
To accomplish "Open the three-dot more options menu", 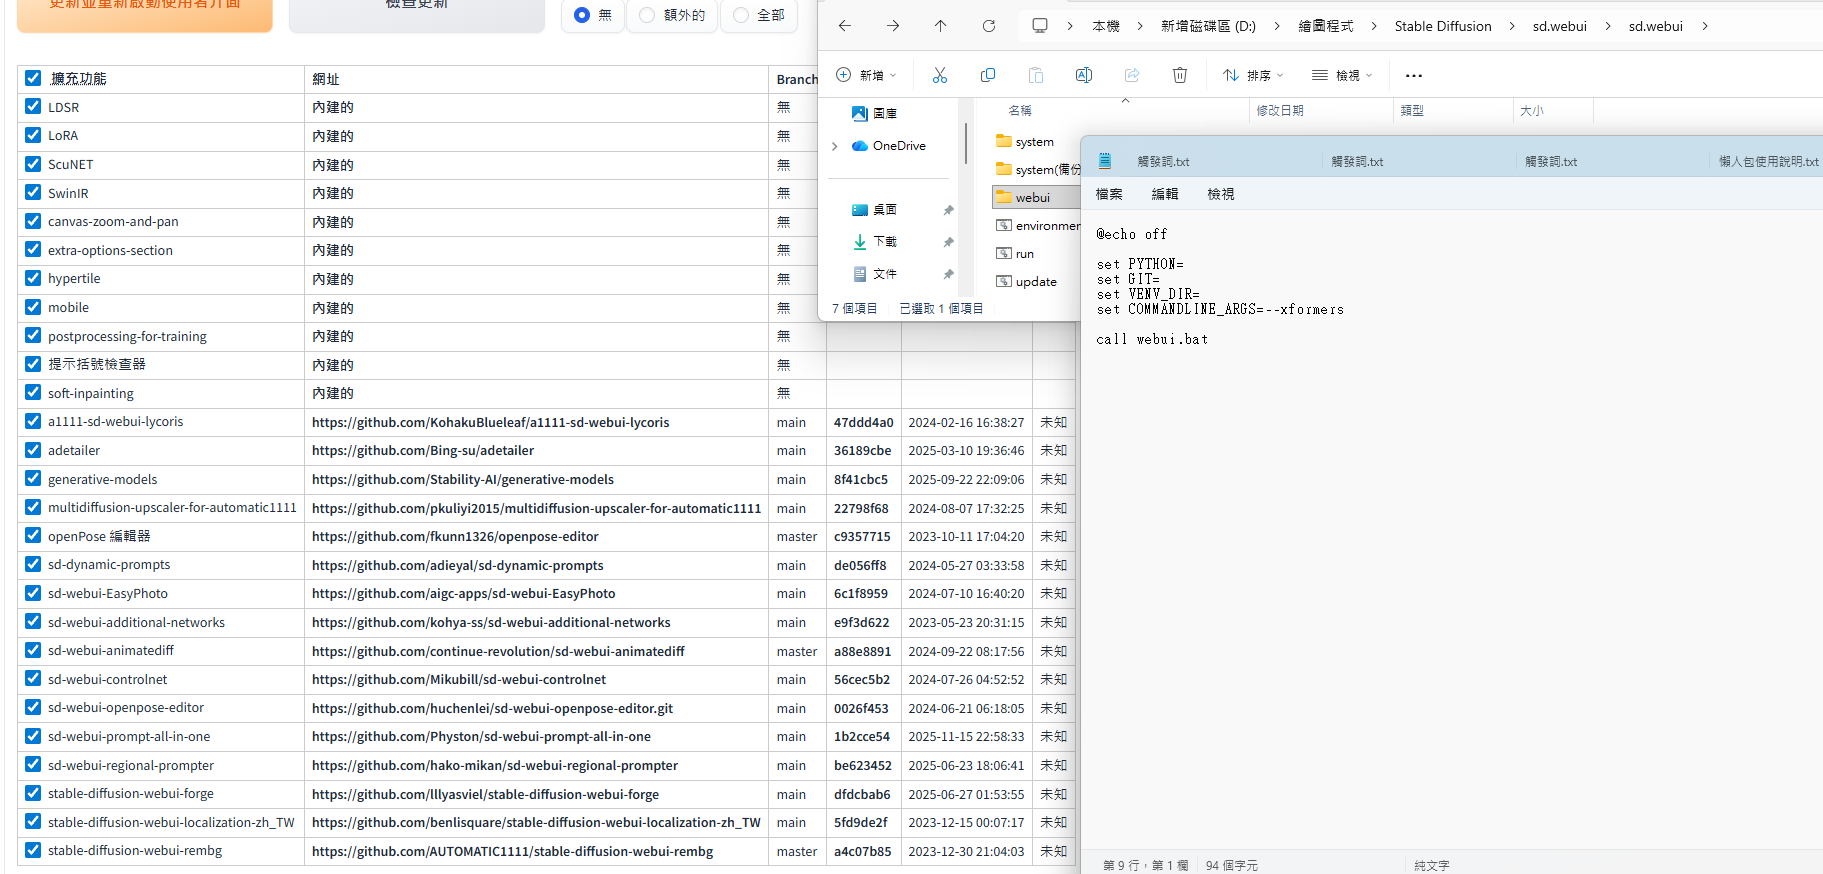I will click(x=1413, y=75).
